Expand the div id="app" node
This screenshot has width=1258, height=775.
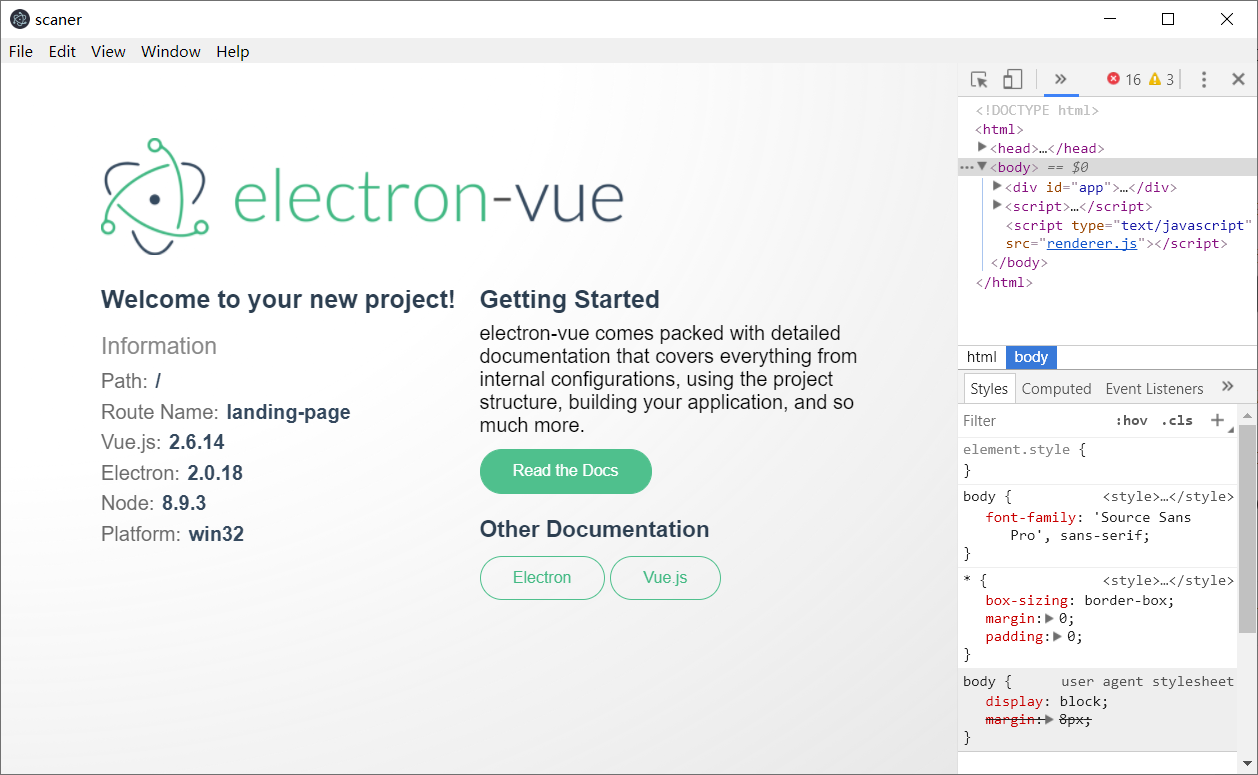pos(997,186)
